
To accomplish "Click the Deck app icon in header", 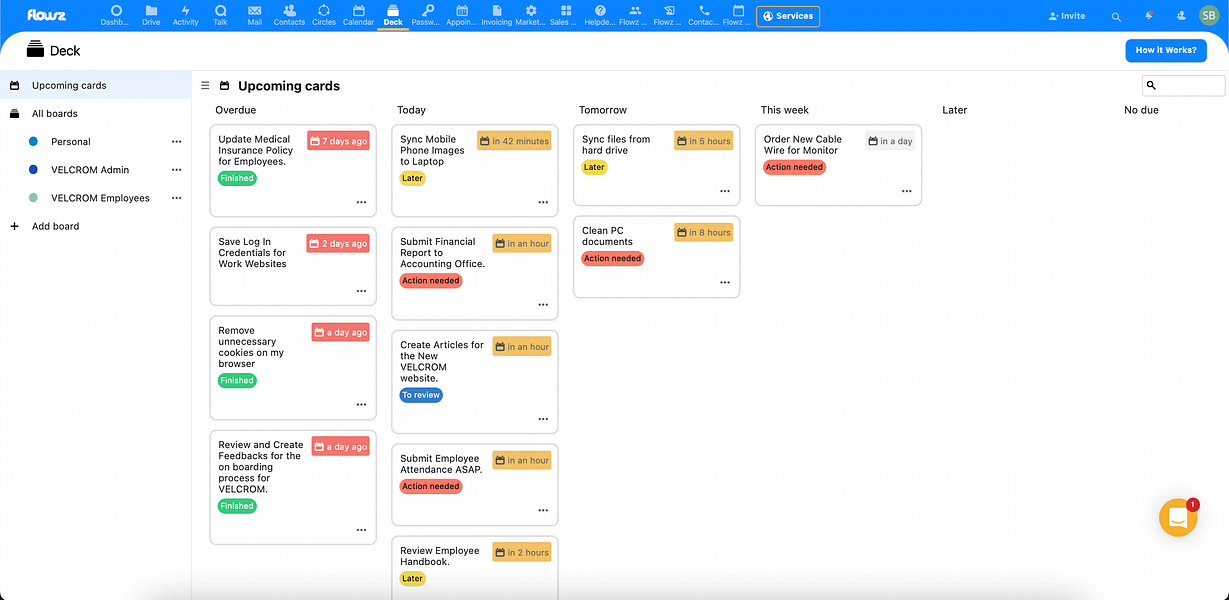I will click(36, 50).
